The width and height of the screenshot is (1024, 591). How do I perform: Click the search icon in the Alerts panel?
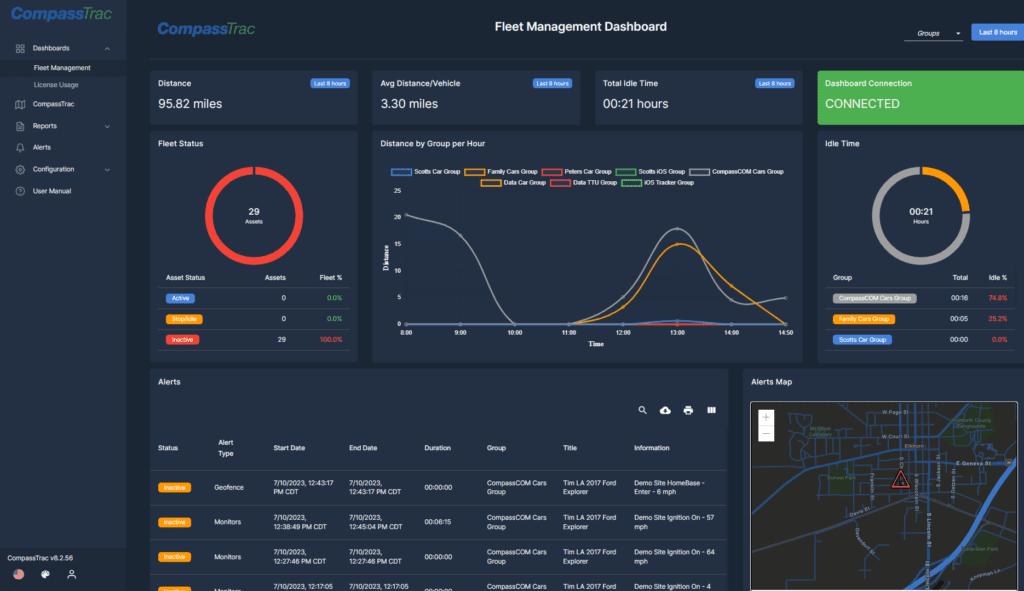(643, 410)
